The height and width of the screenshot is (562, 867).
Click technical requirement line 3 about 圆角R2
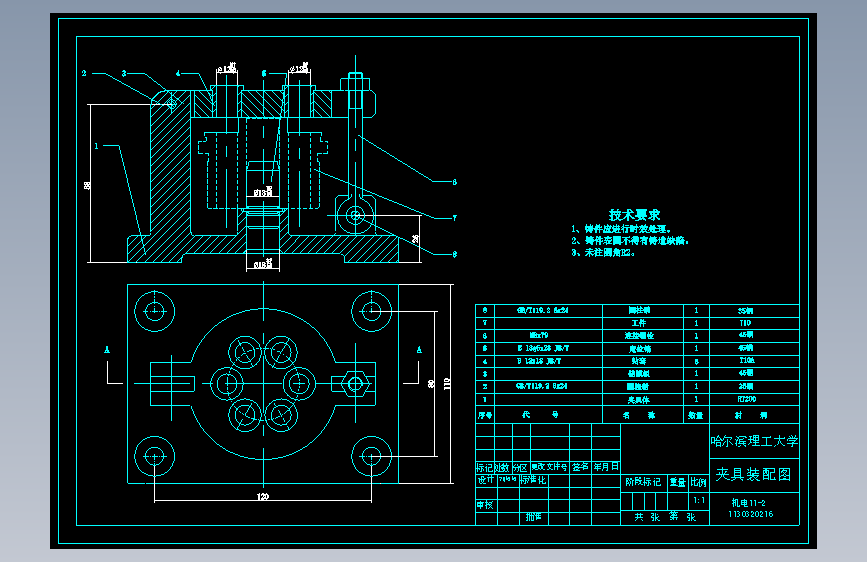(x=603, y=253)
